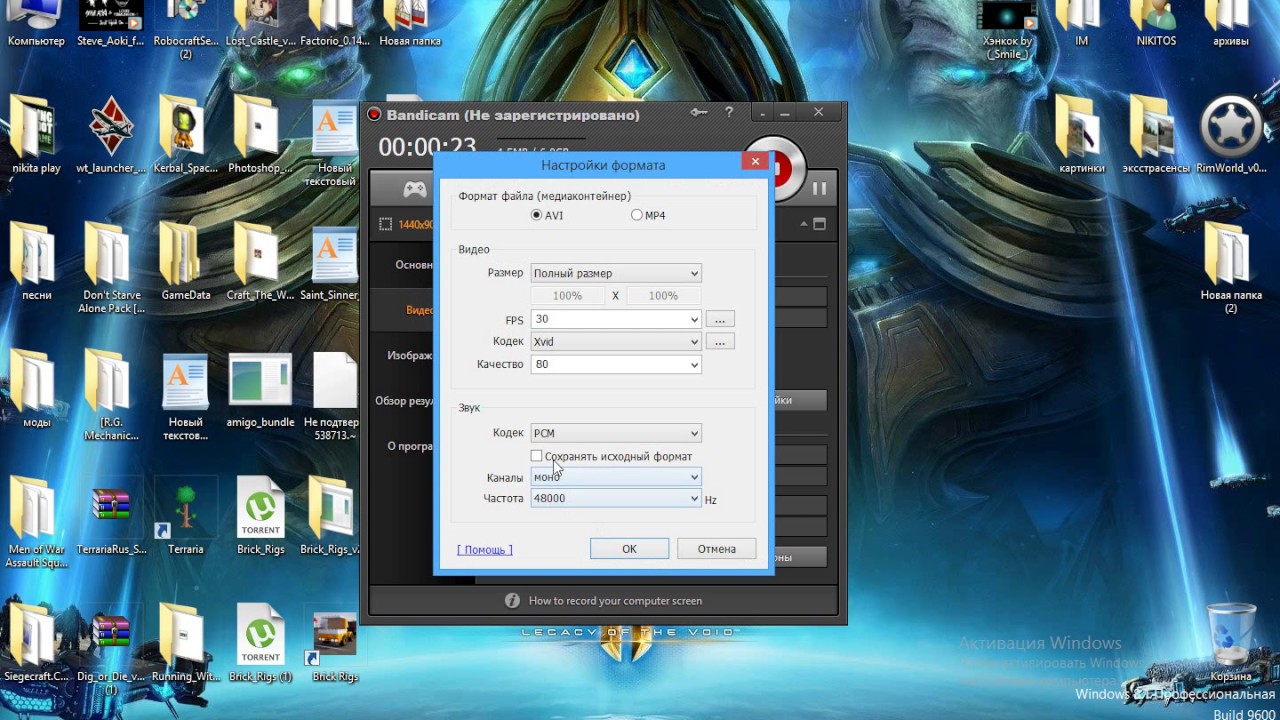Select the Хэнкок by (_Smile_) icon
This screenshot has height=720, width=1280.
(1007, 30)
